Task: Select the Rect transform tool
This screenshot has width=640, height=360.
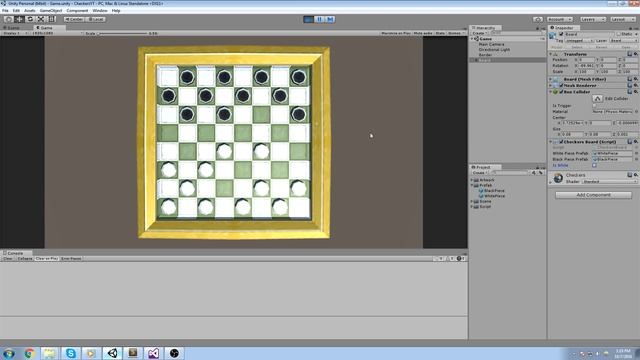Action: click(x=51, y=19)
